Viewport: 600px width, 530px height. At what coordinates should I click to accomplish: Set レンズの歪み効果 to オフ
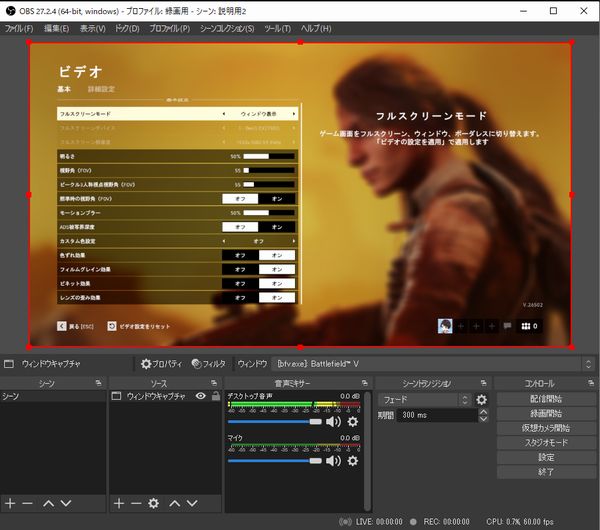coord(240,298)
